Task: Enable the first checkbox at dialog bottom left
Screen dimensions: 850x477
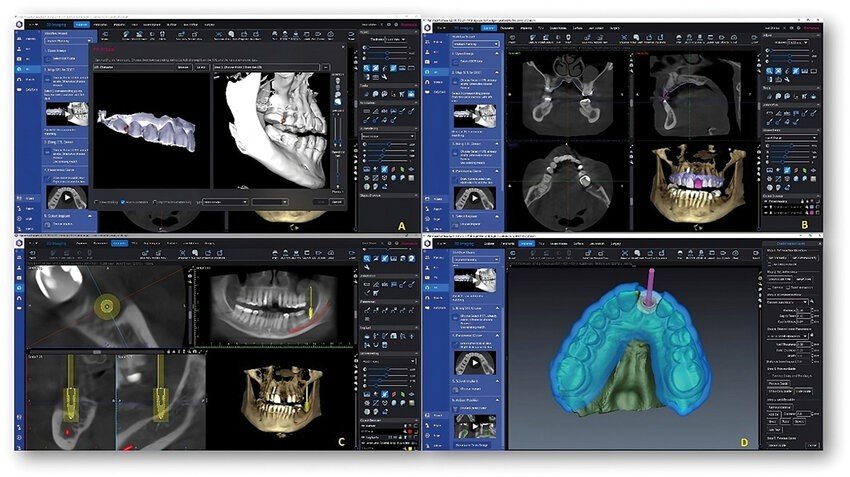Action: (x=97, y=202)
